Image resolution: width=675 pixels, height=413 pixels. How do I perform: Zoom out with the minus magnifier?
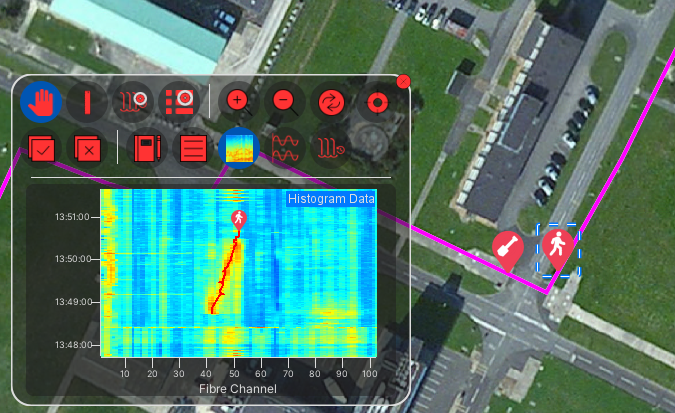click(x=283, y=101)
